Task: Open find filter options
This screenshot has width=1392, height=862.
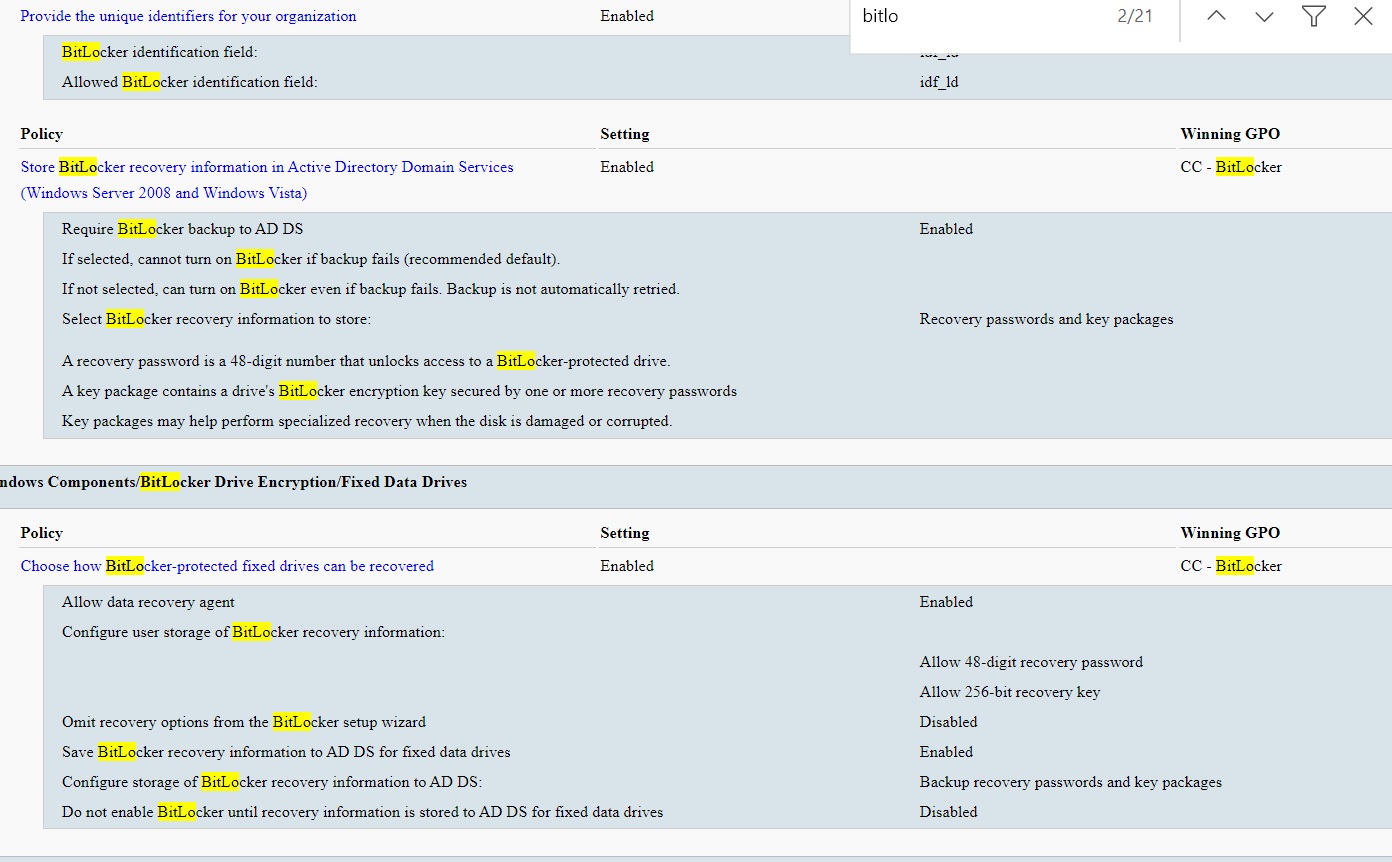Action: tap(1314, 16)
